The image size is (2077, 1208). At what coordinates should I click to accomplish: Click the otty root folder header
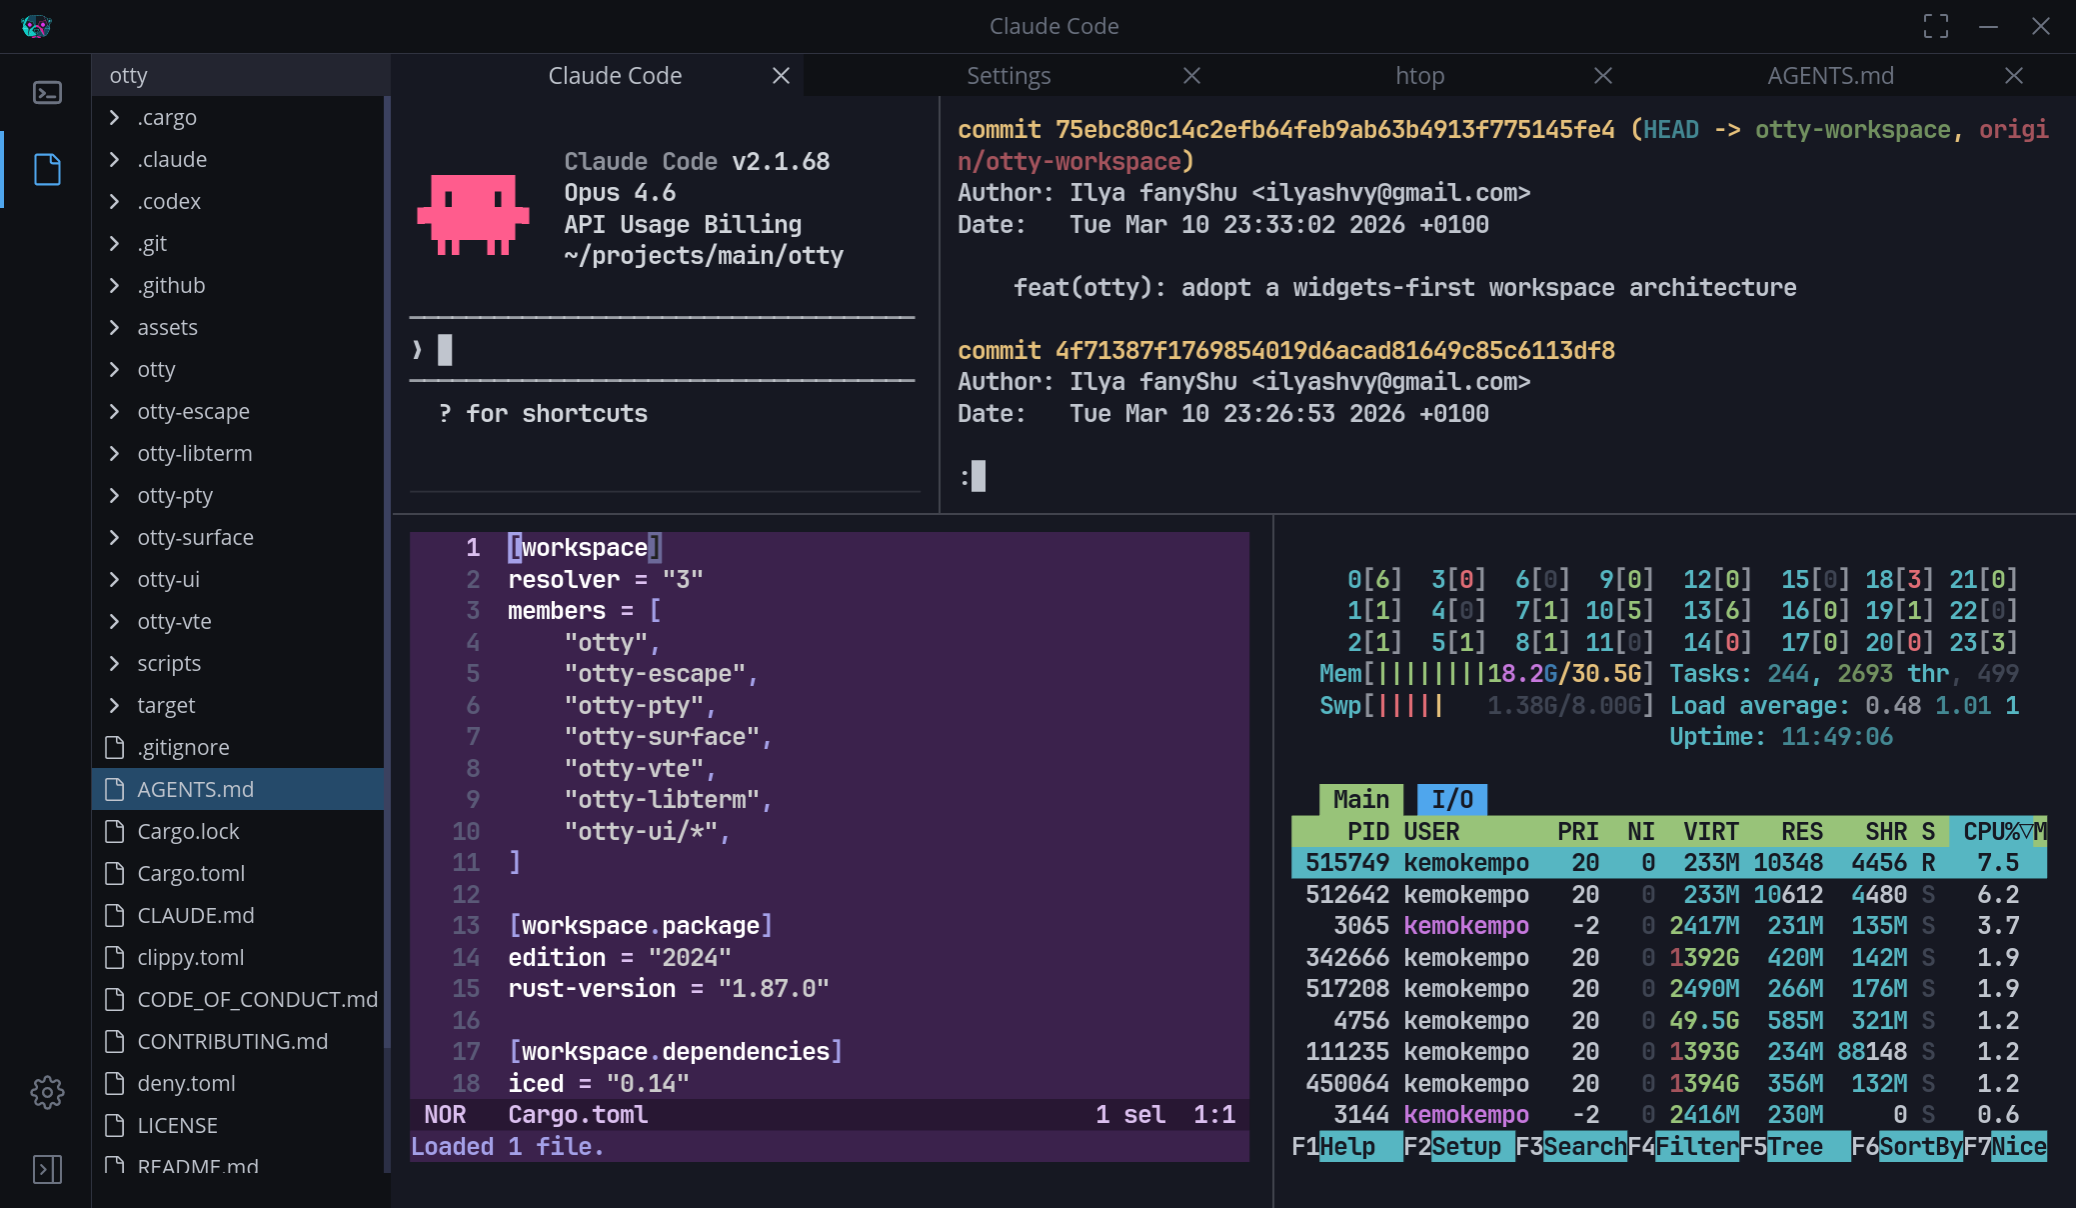tap(240, 75)
